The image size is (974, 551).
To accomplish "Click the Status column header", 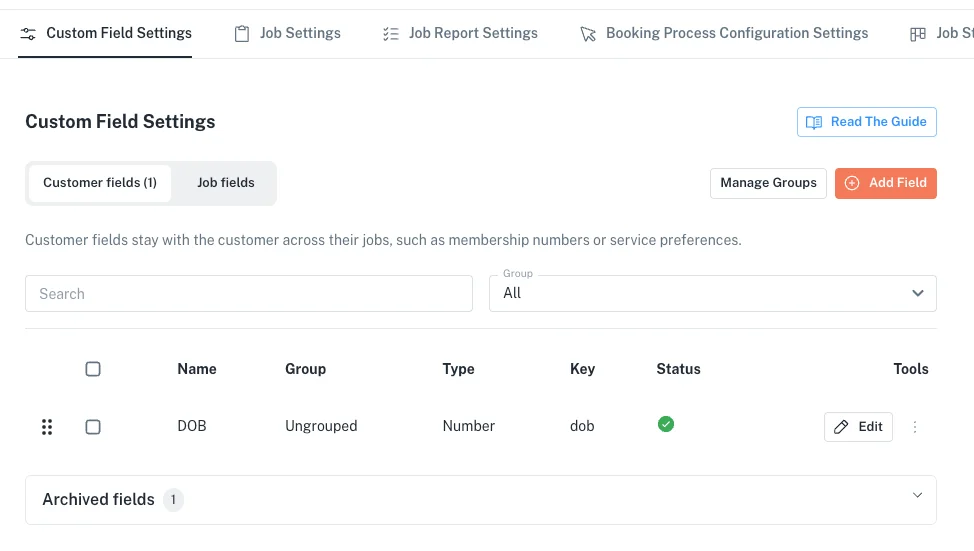I will click(x=678, y=369).
